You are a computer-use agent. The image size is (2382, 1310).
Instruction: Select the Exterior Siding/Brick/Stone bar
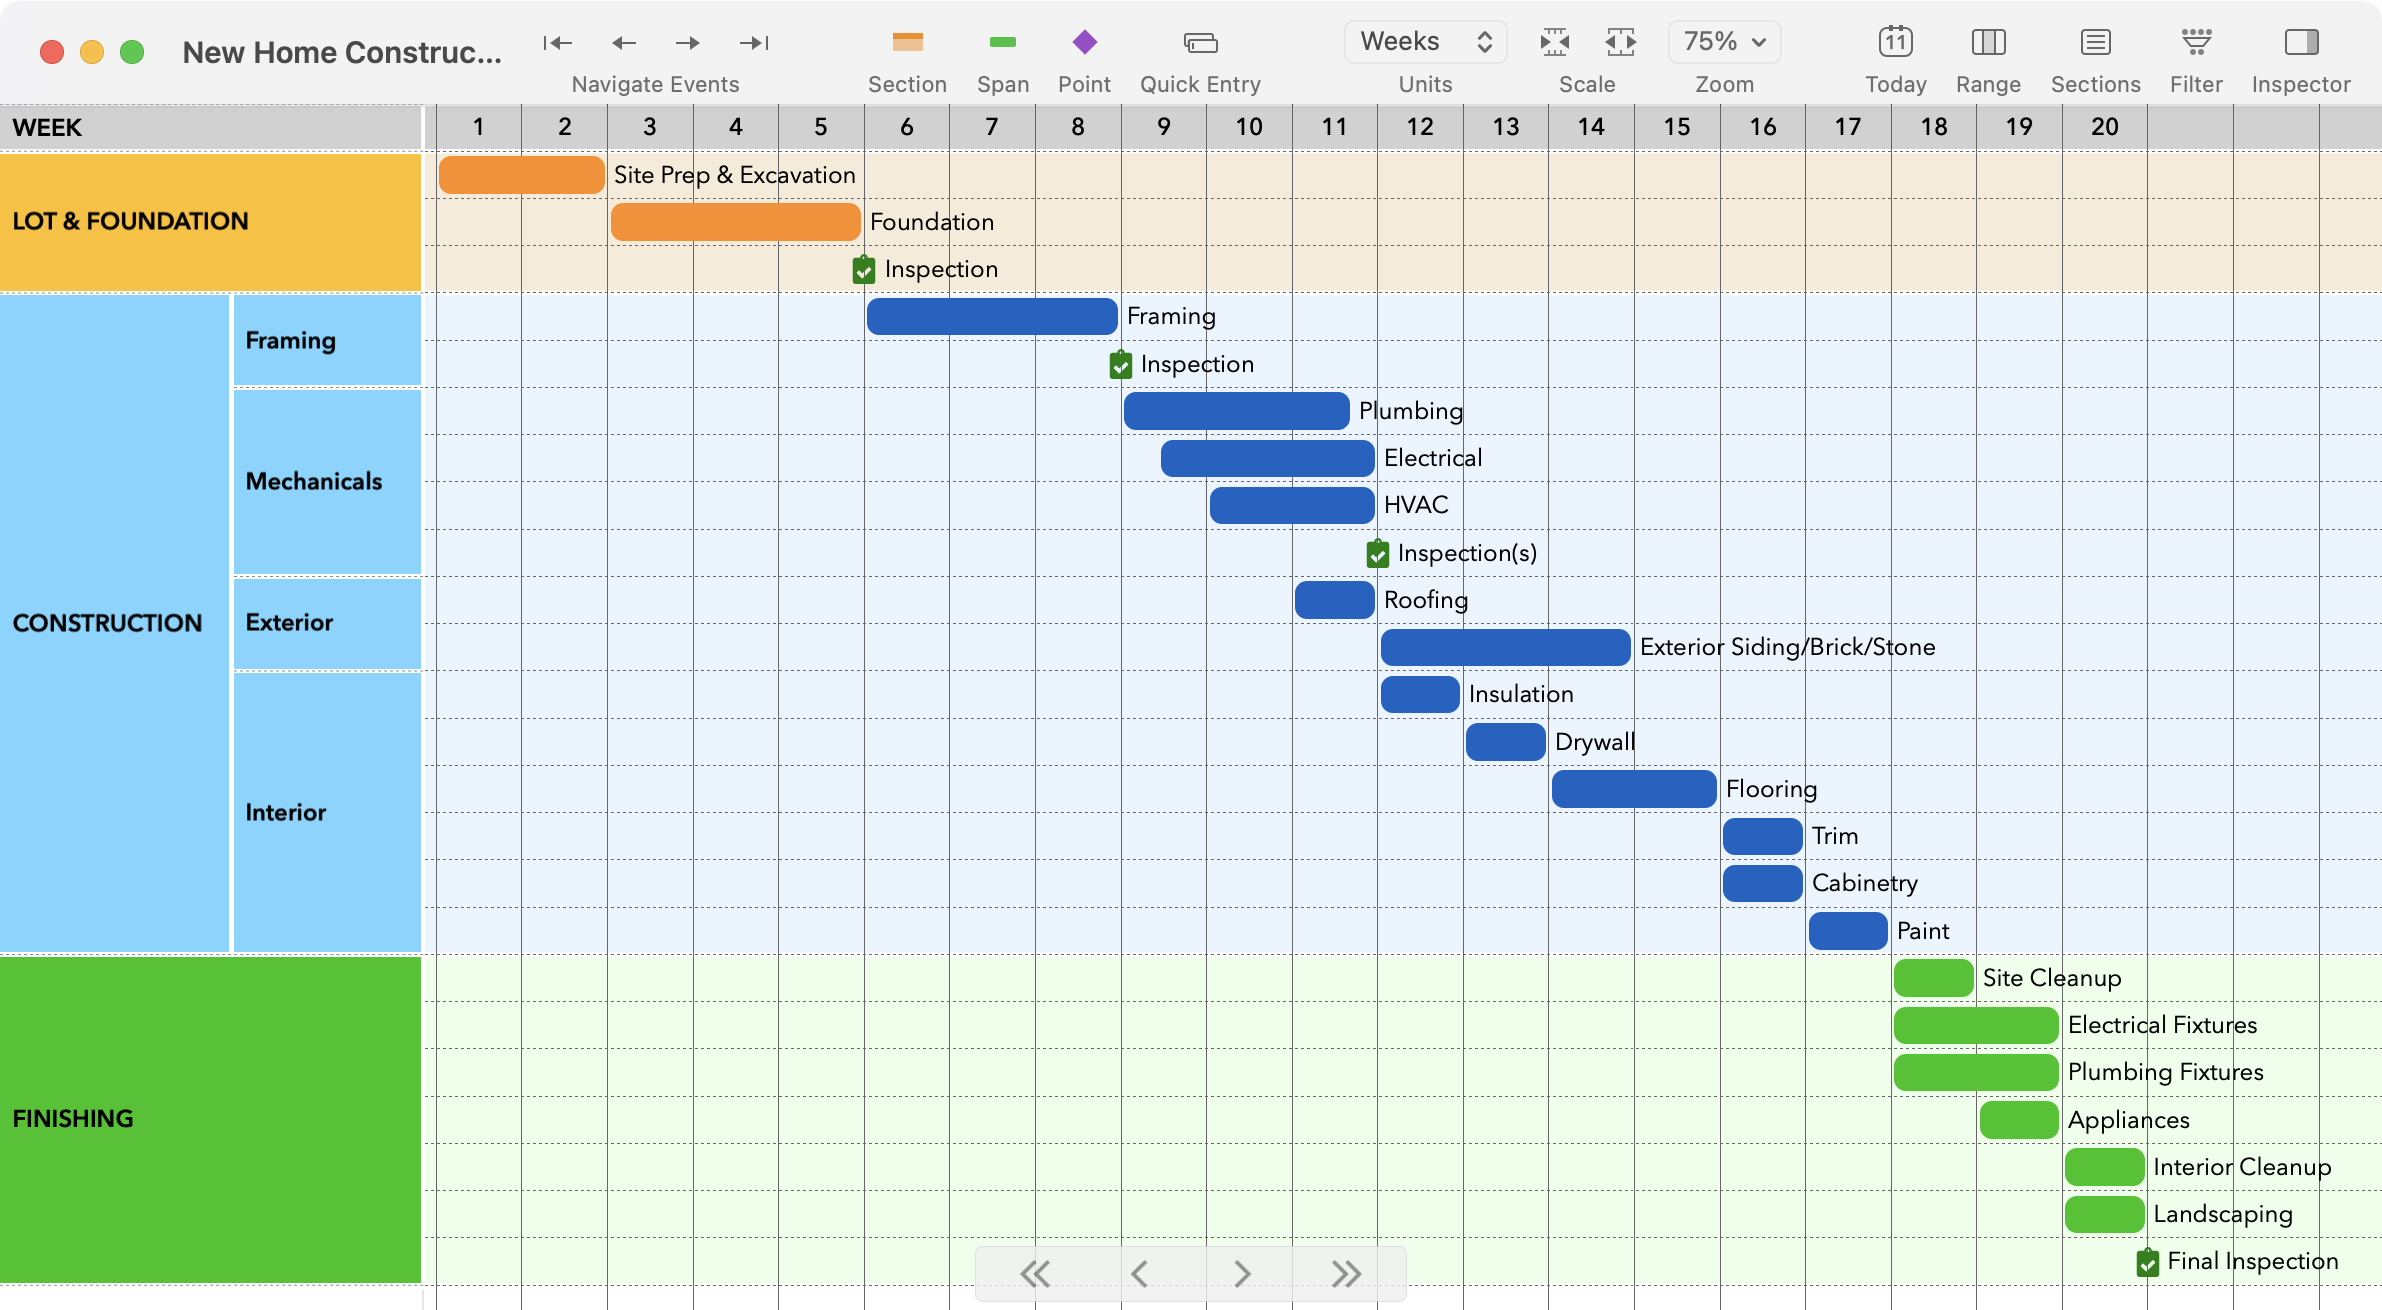click(1505, 647)
